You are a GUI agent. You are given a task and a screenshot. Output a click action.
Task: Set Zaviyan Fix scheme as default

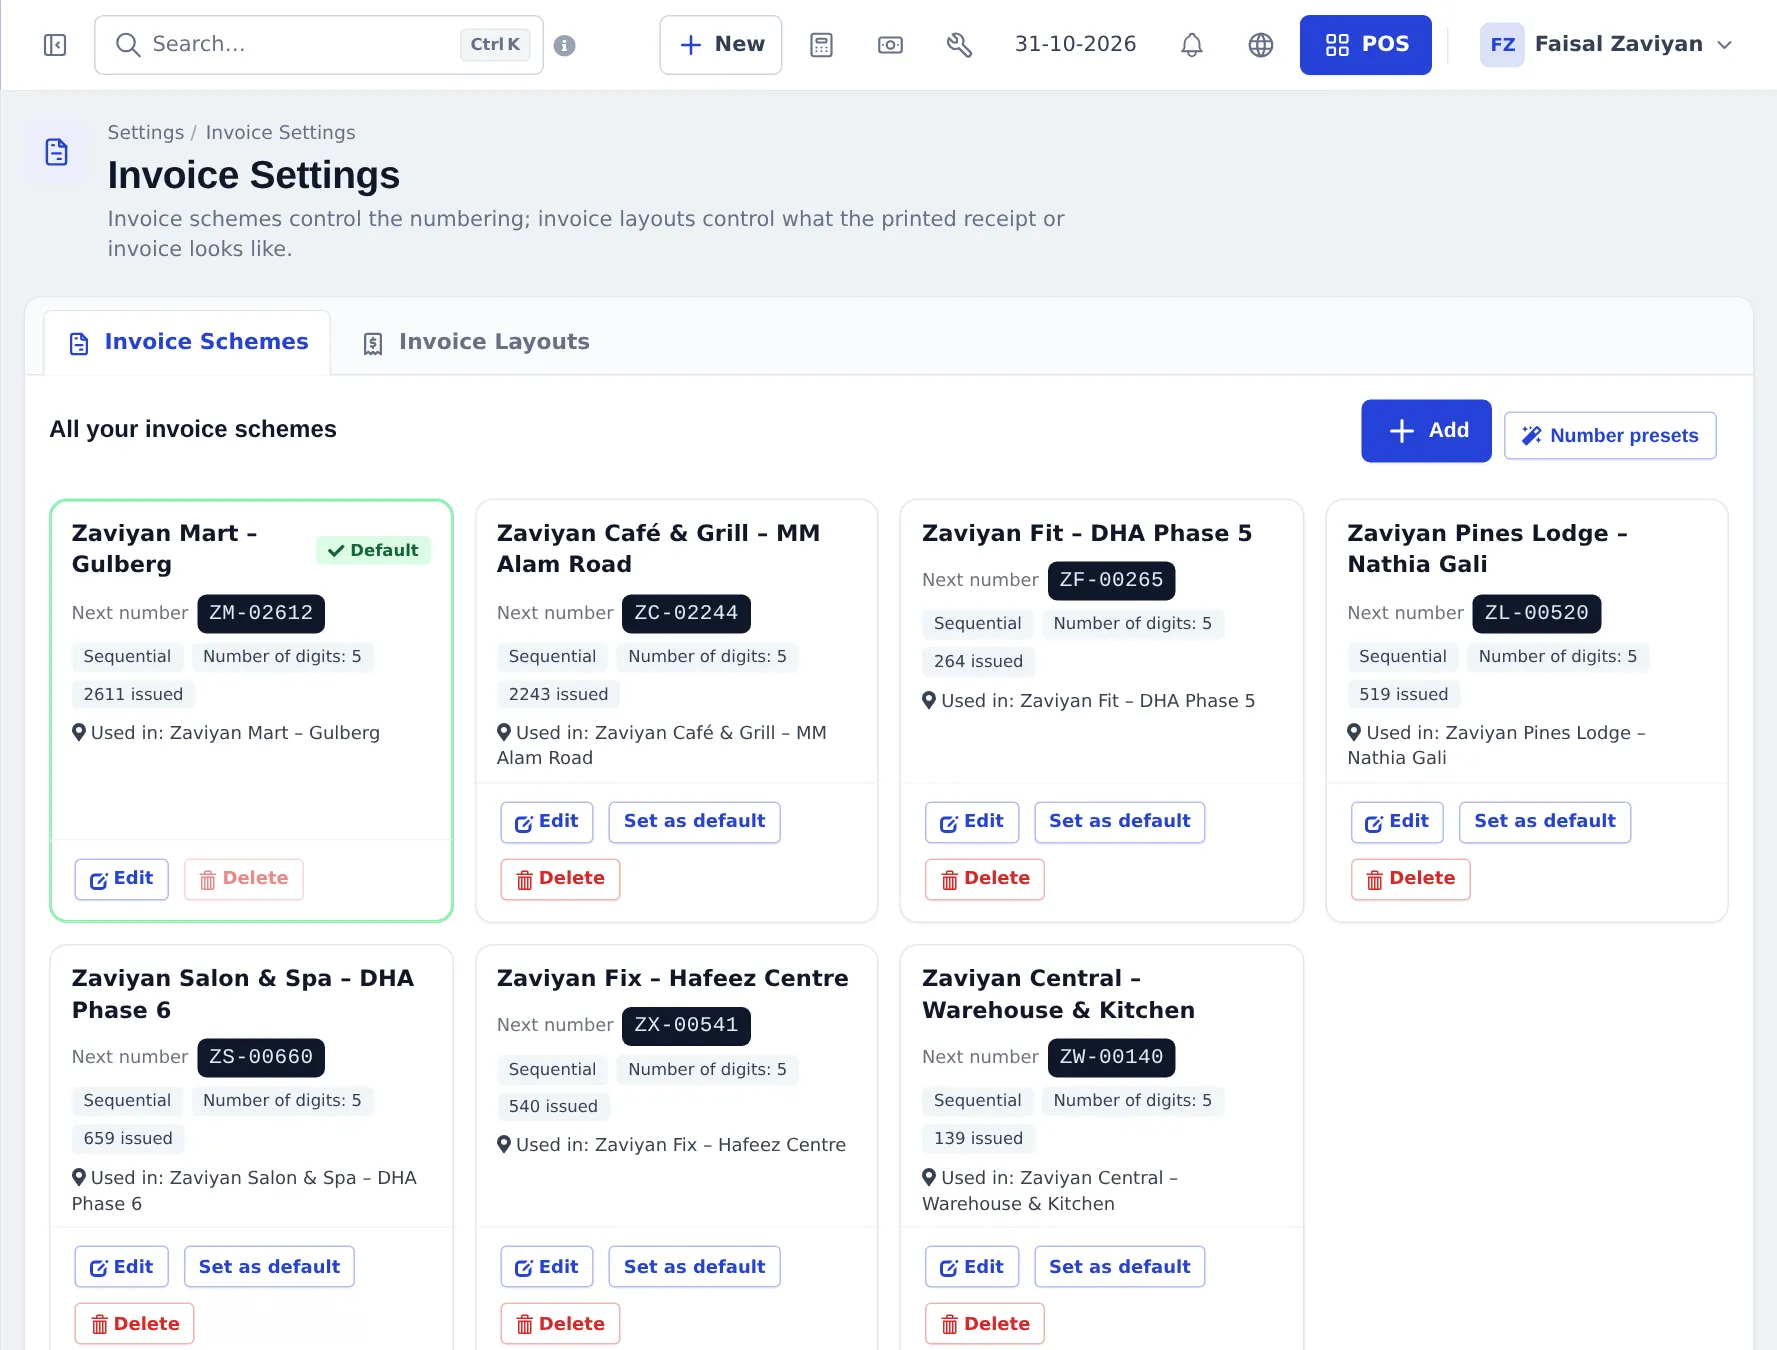(x=695, y=1267)
